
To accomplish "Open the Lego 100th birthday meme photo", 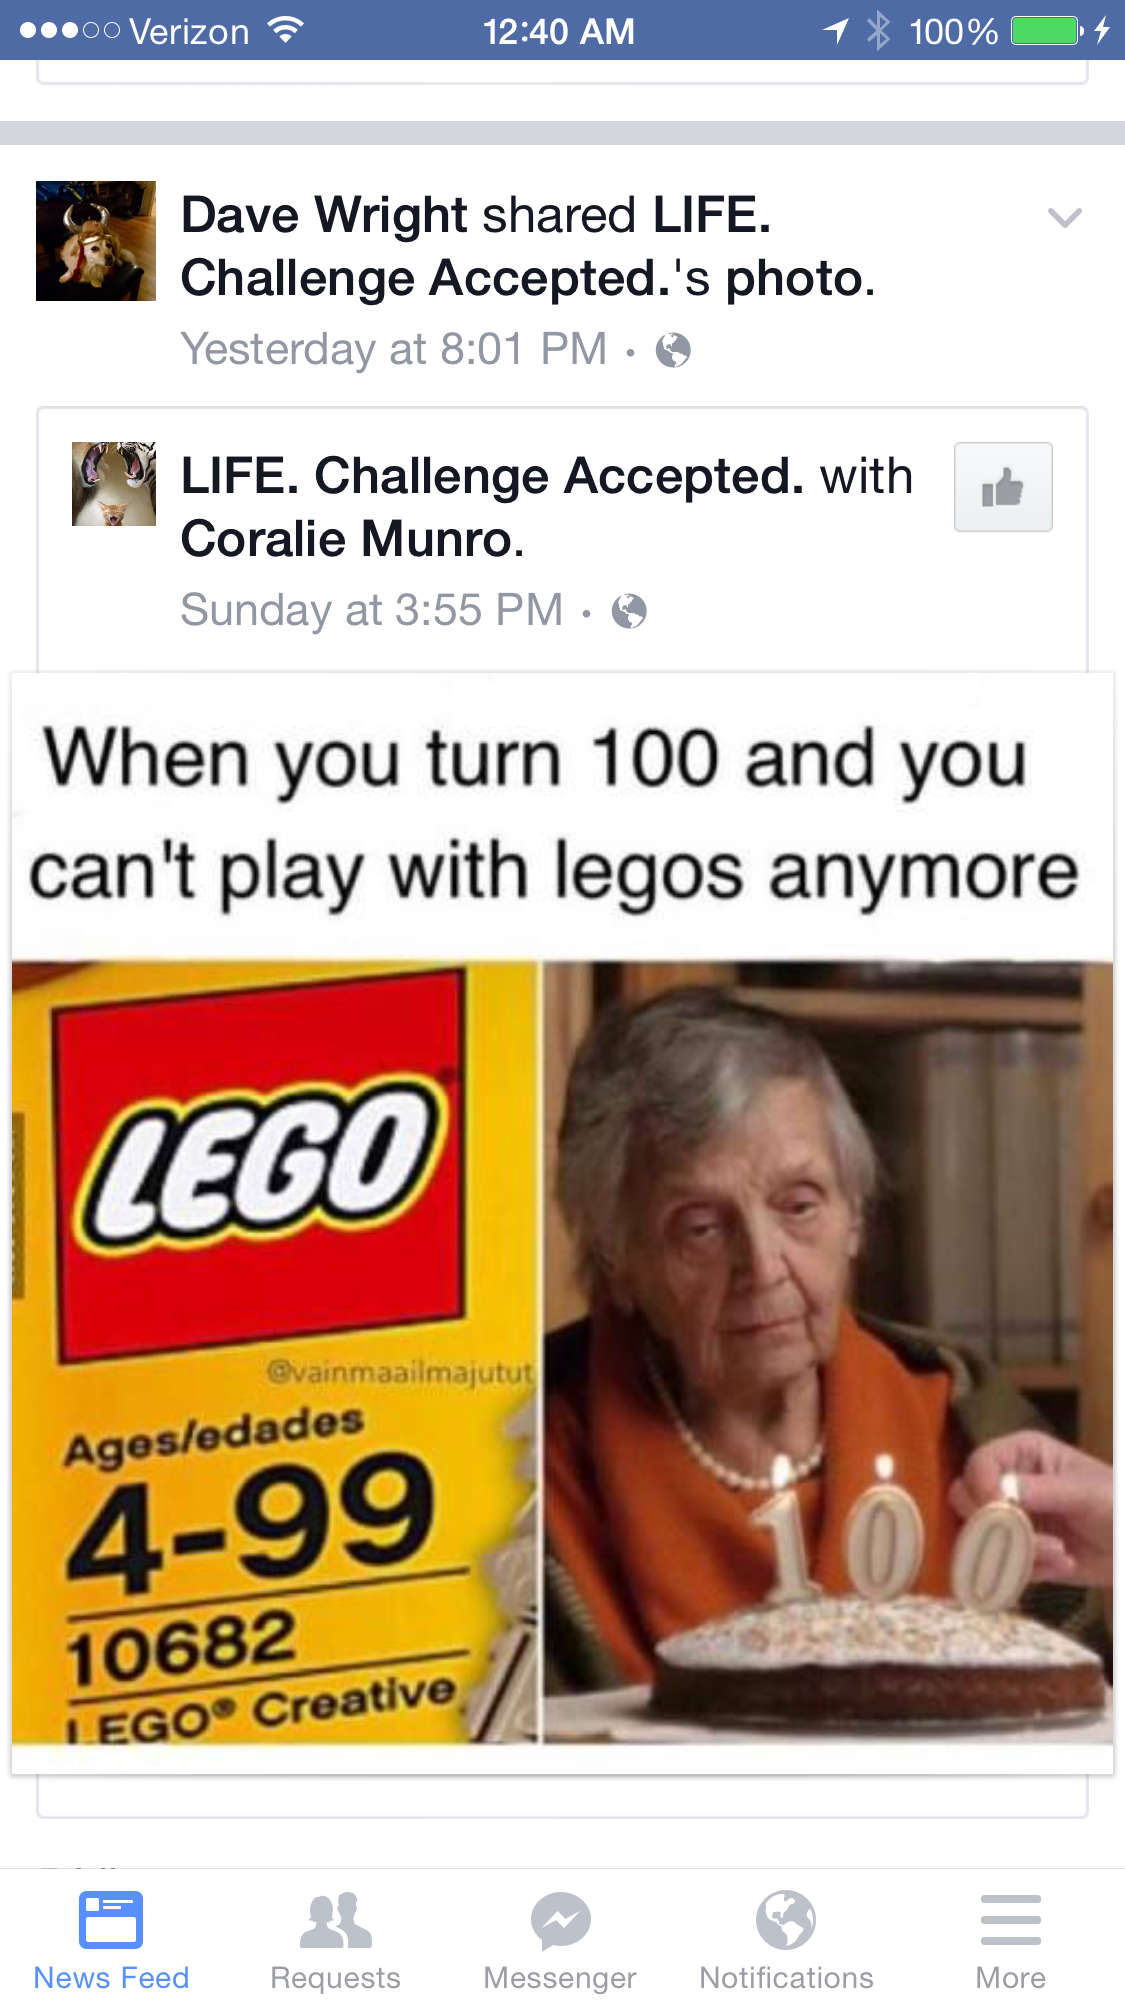I will tap(562, 1224).
